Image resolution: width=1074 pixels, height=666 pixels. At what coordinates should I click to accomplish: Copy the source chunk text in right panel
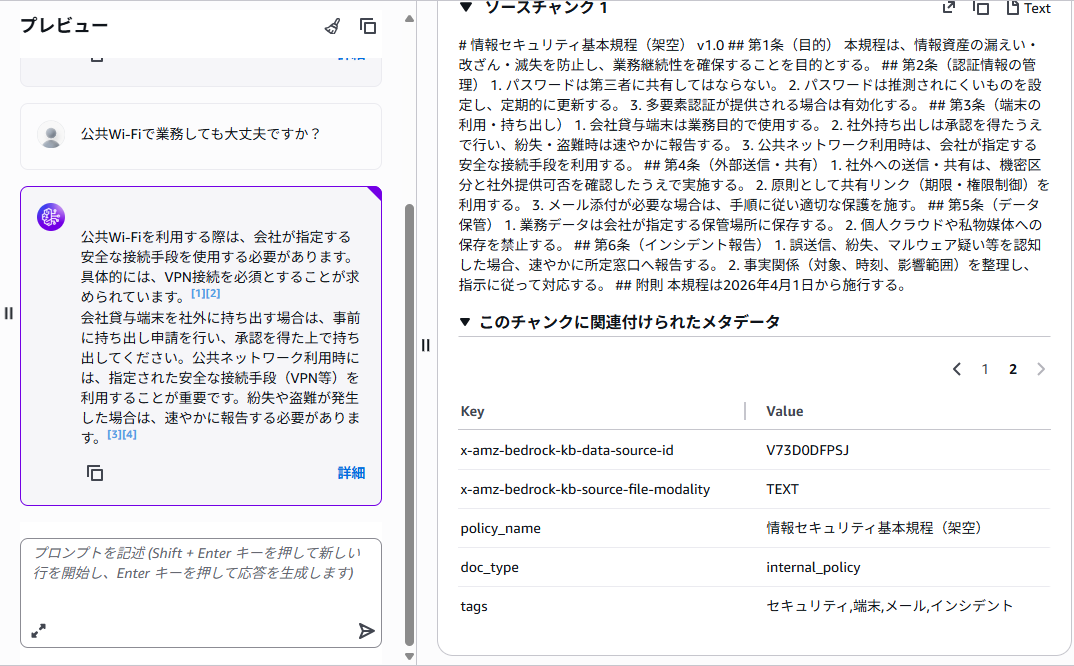point(982,8)
